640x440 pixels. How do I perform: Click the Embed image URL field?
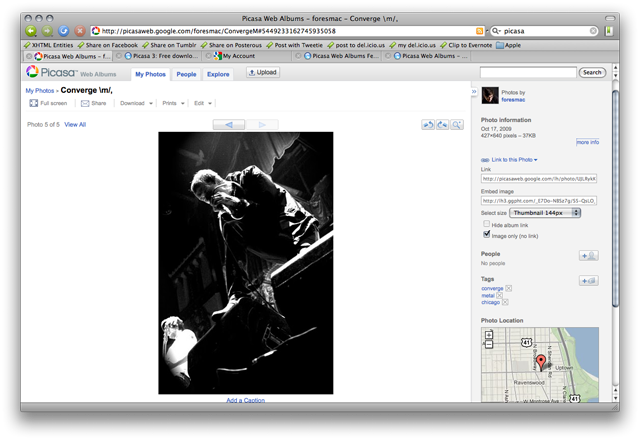point(539,200)
